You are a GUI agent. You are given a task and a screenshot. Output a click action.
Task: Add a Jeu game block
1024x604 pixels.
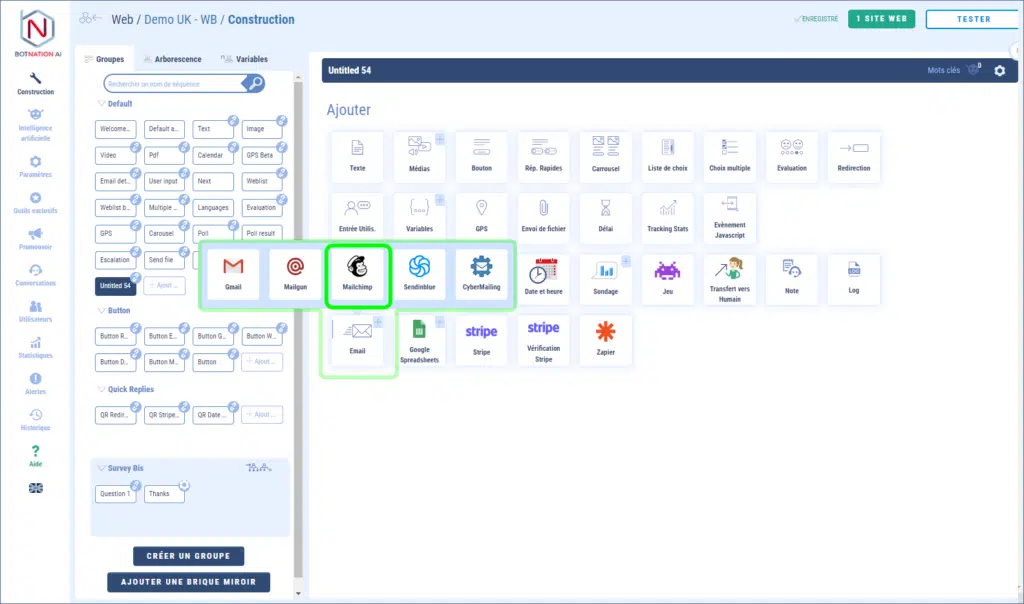[x=667, y=278]
